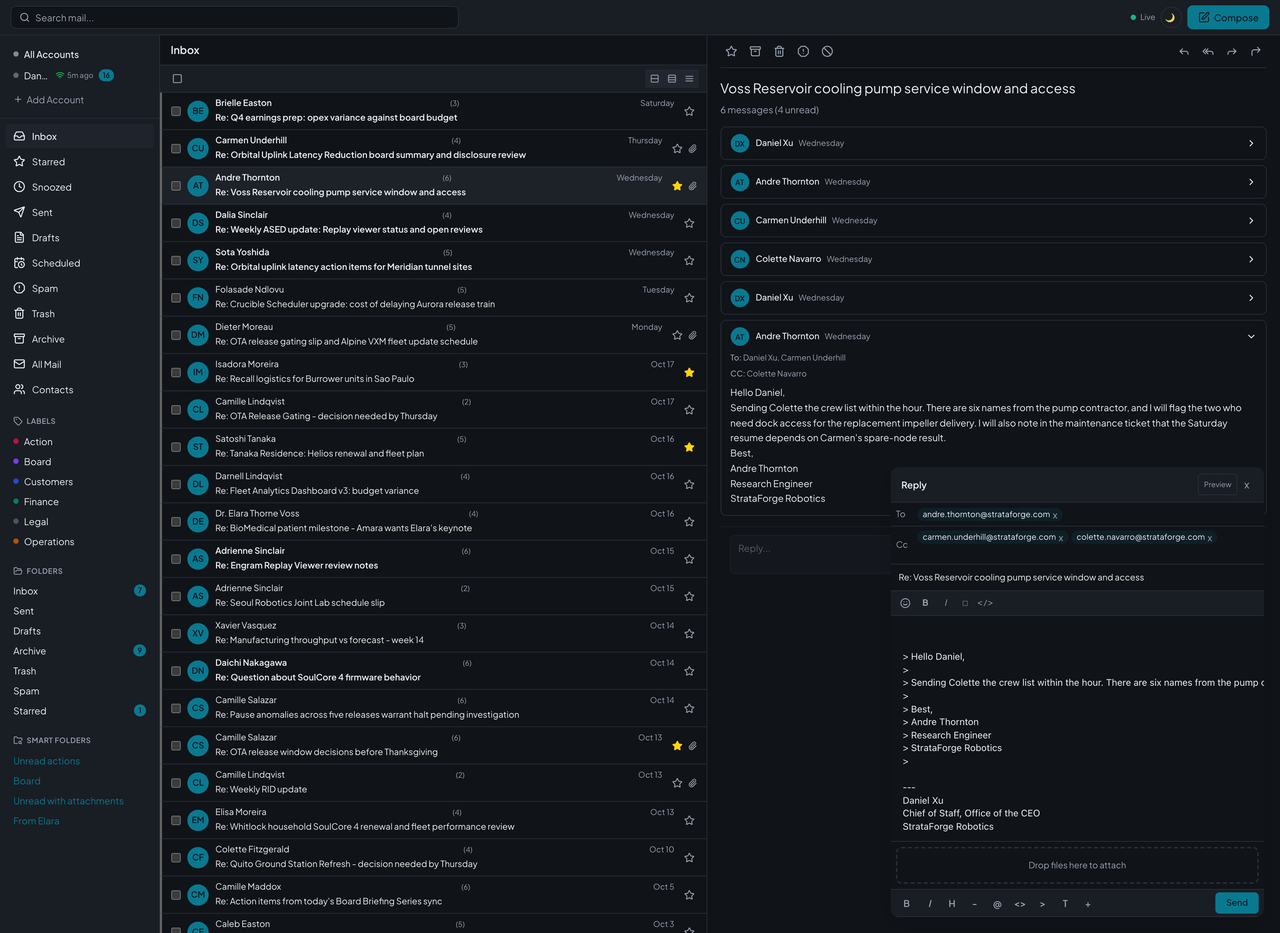Expand Carmen Underhill's message in thread

pos(993,220)
